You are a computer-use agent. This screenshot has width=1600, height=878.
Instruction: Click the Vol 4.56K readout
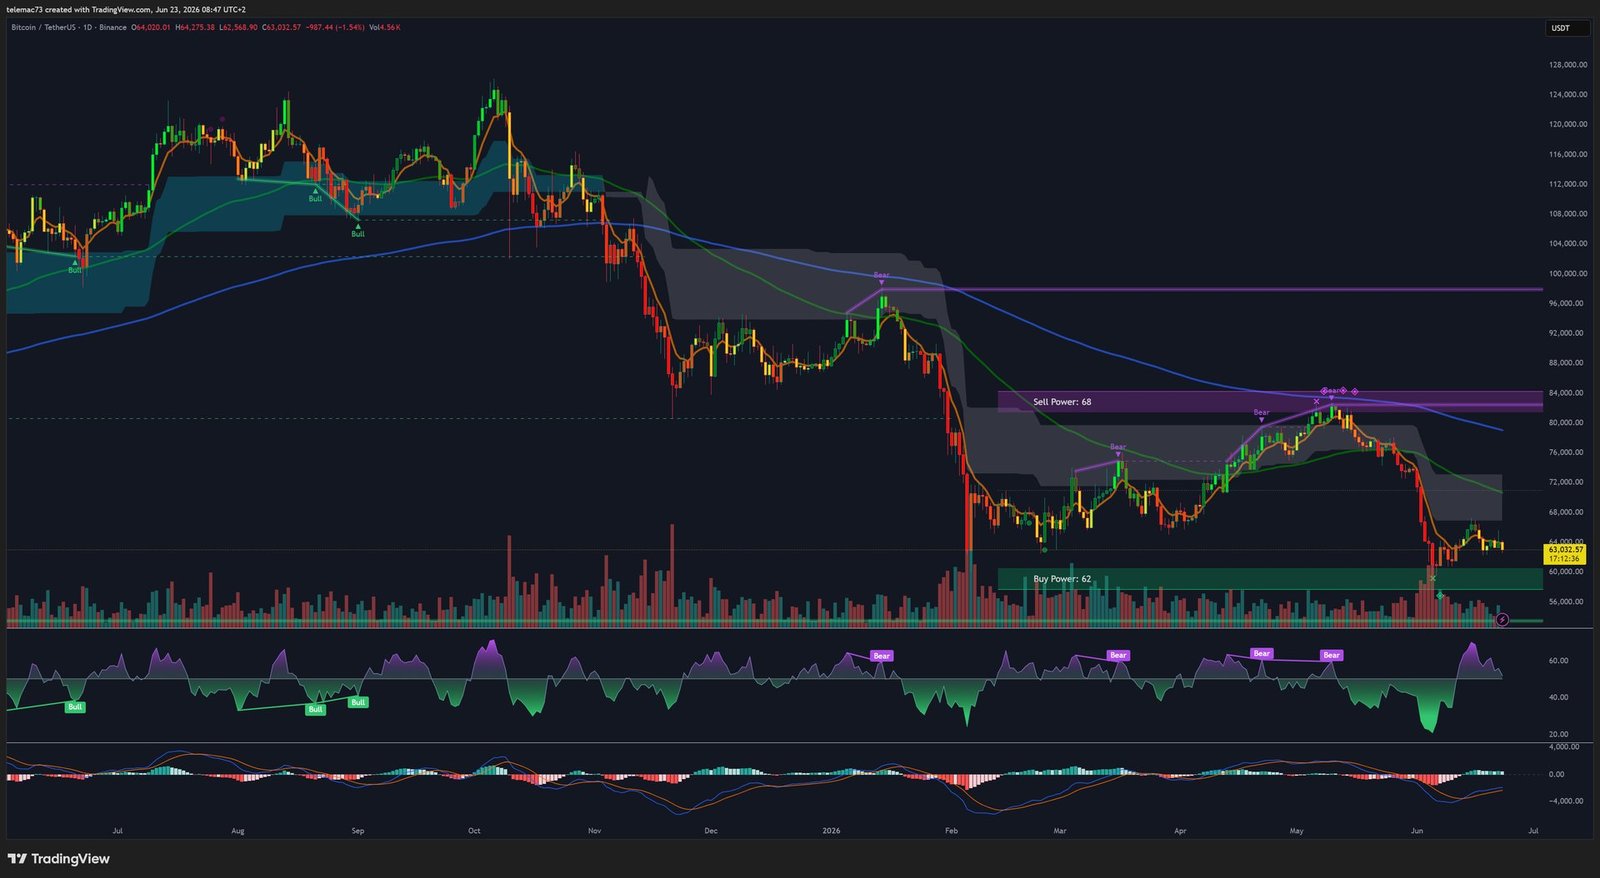[x=385, y=27]
